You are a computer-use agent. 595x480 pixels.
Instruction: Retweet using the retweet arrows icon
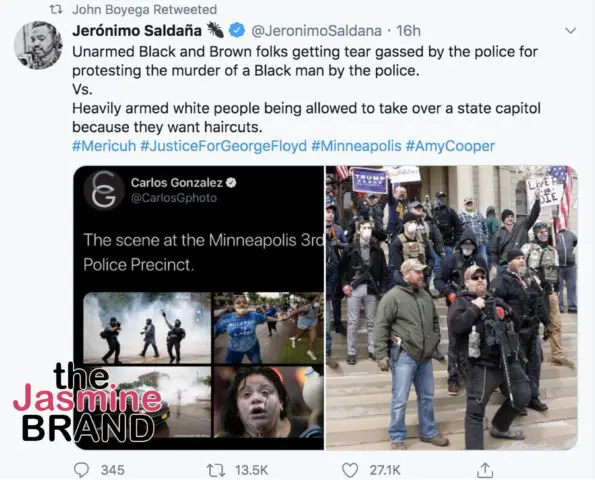[x=216, y=471]
